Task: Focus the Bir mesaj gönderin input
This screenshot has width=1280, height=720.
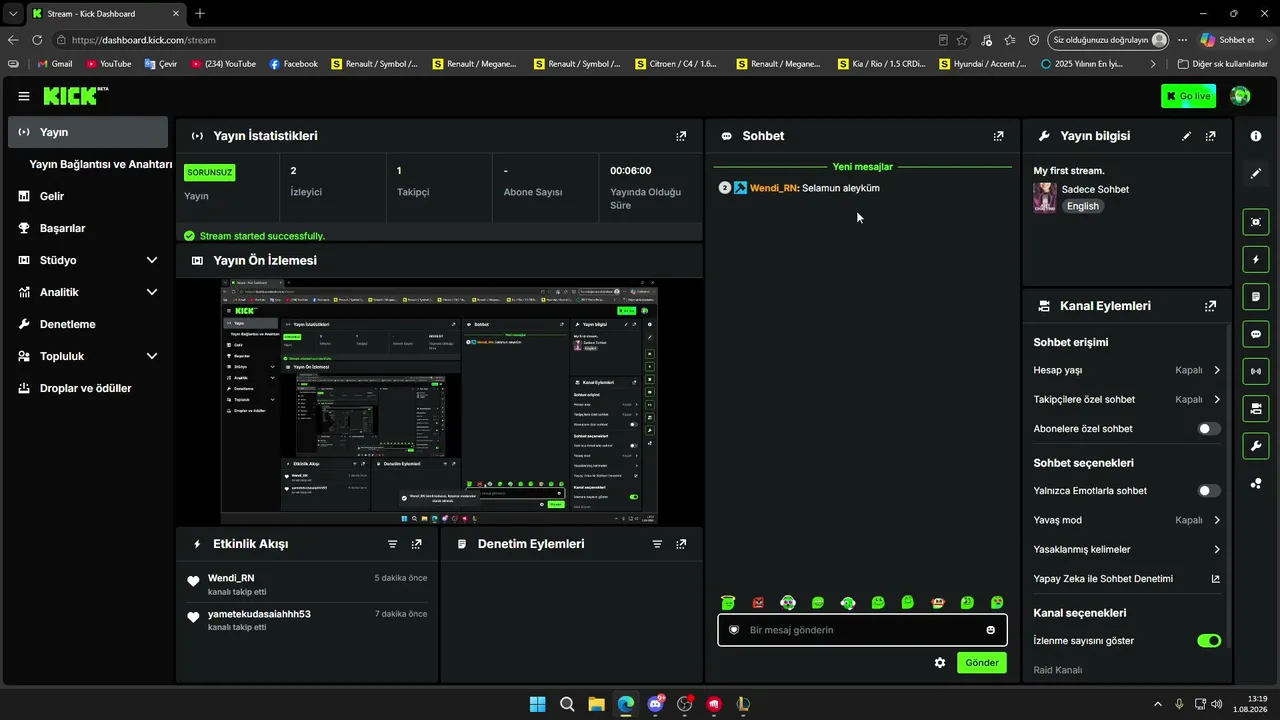Action: pos(862,630)
